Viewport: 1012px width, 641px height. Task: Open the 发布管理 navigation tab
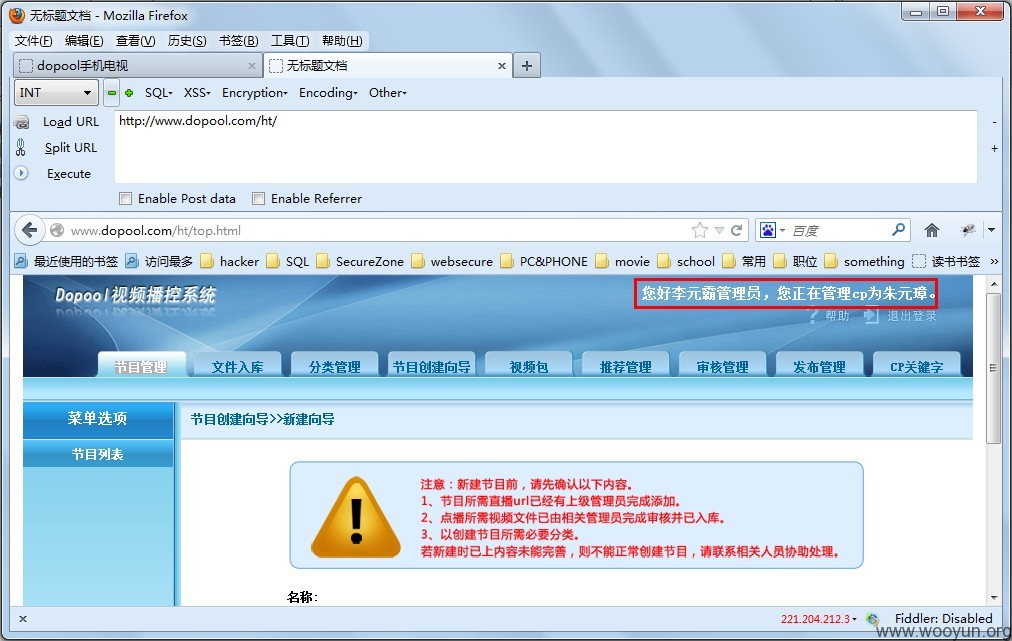tap(819, 365)
